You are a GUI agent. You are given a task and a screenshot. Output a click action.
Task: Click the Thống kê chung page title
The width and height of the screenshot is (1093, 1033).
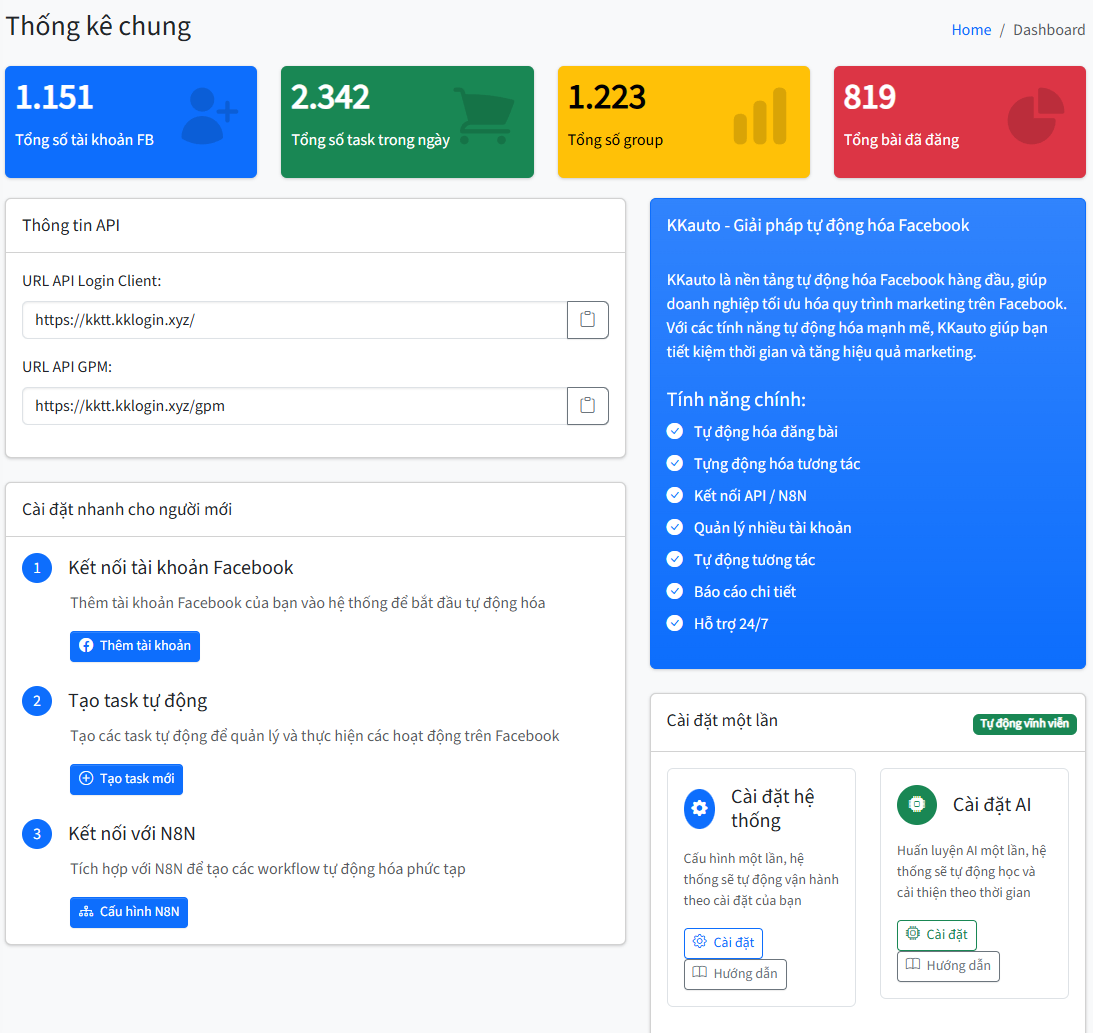click(98, 26)
